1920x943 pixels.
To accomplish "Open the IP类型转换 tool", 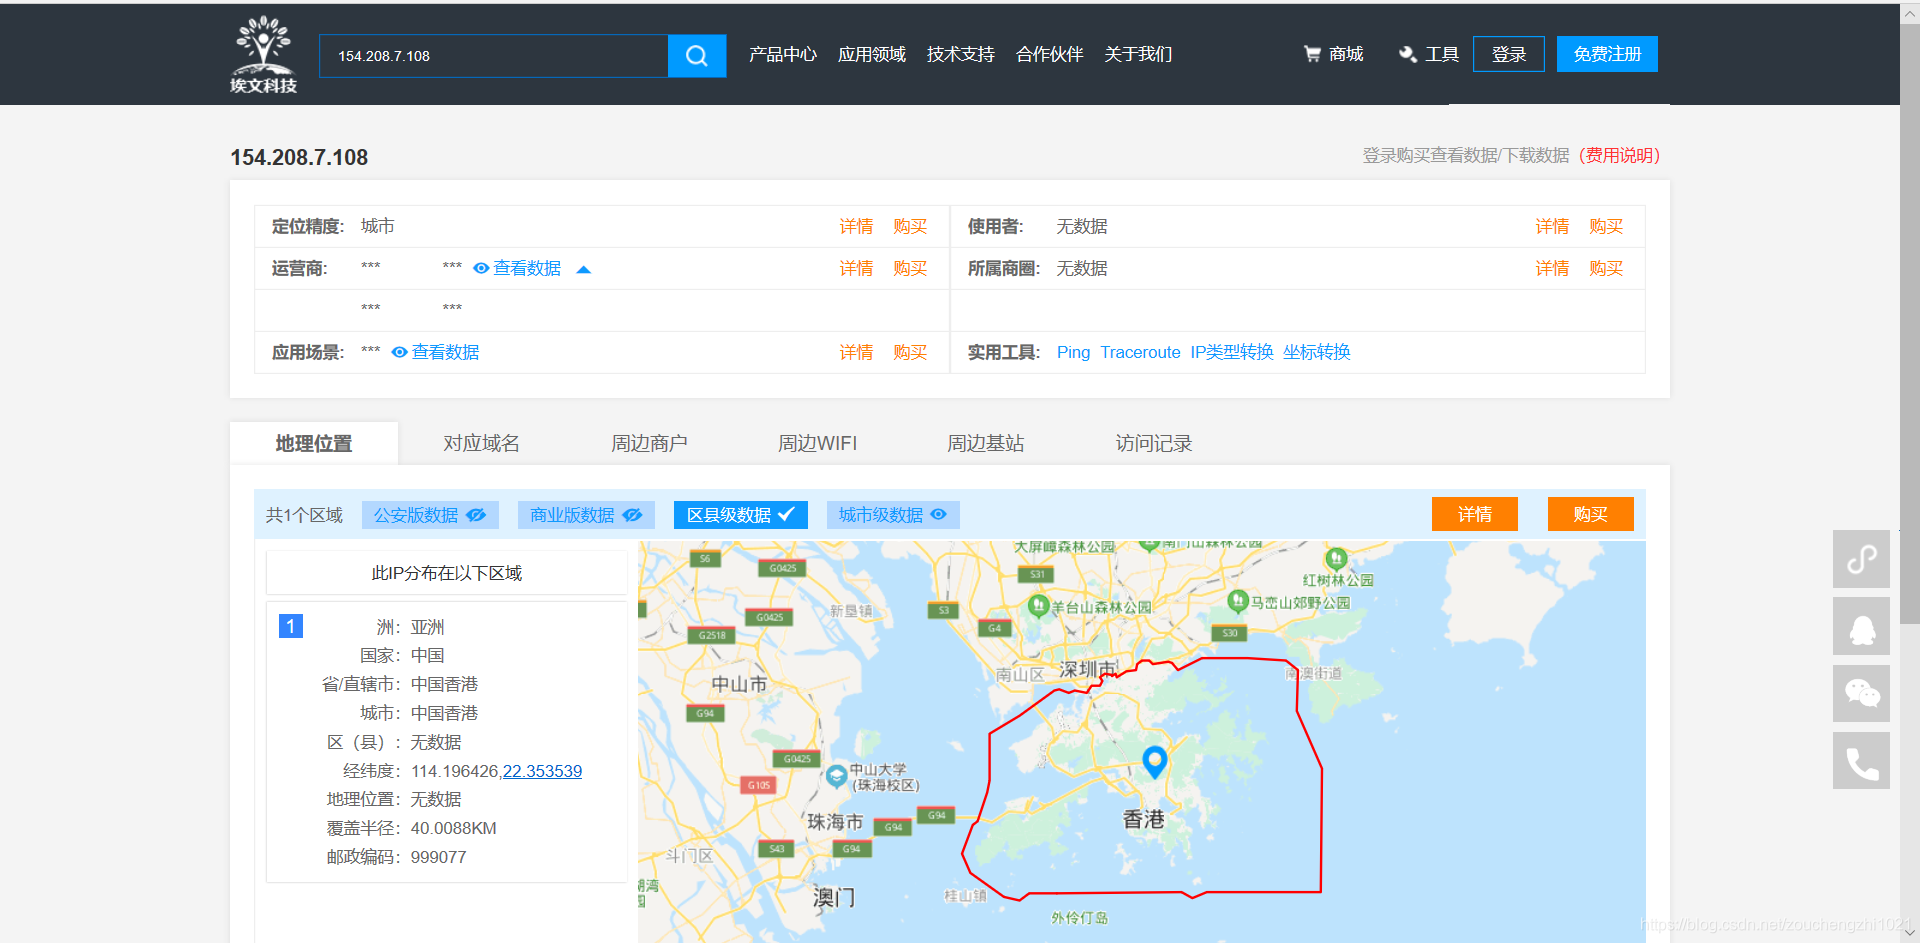I will pyautogui.click(x=1232, y=352).
